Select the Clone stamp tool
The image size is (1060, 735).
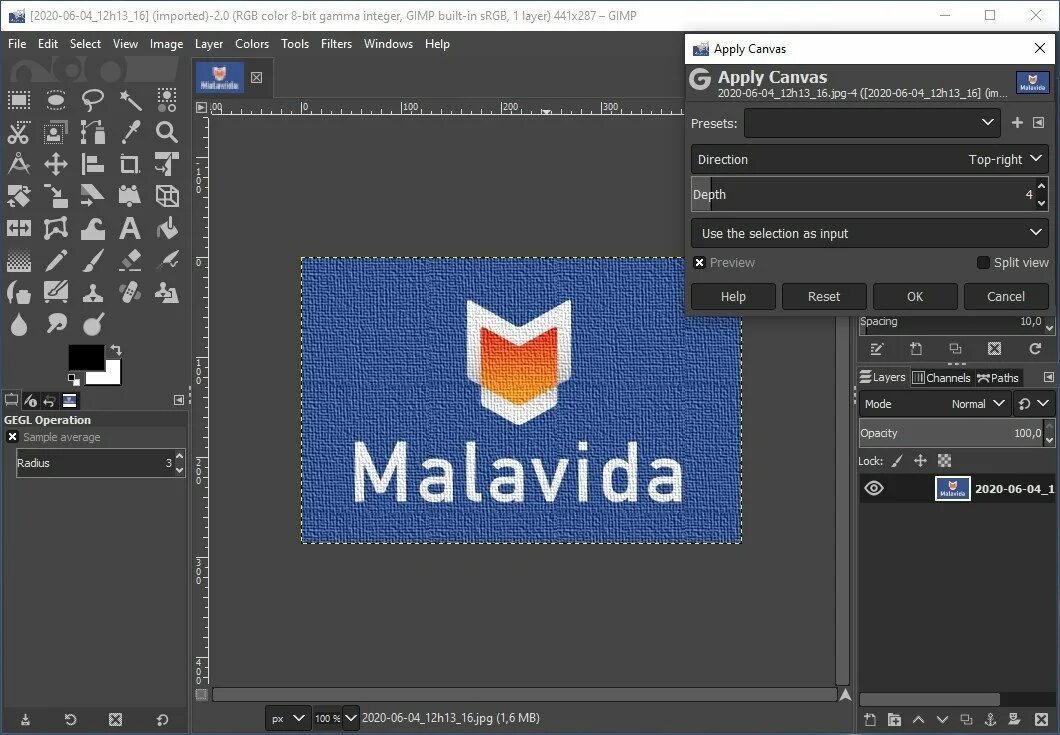93,293
